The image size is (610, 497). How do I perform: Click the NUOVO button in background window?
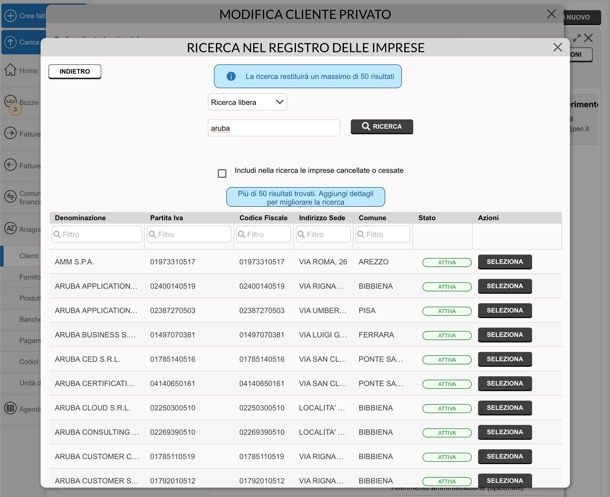tap(581, 17)
